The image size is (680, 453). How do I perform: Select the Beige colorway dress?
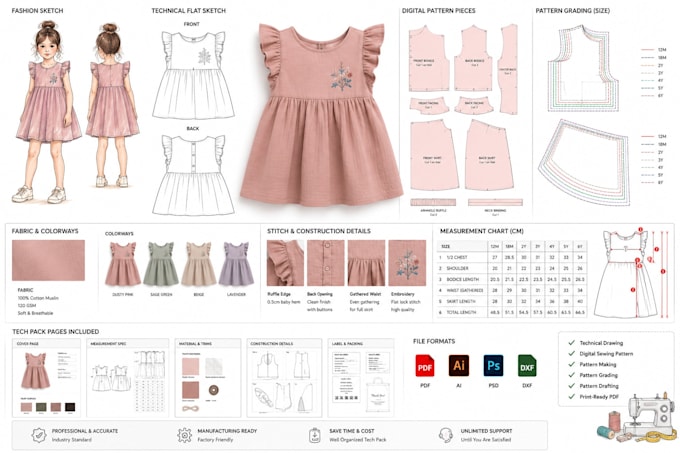point(199,264)
